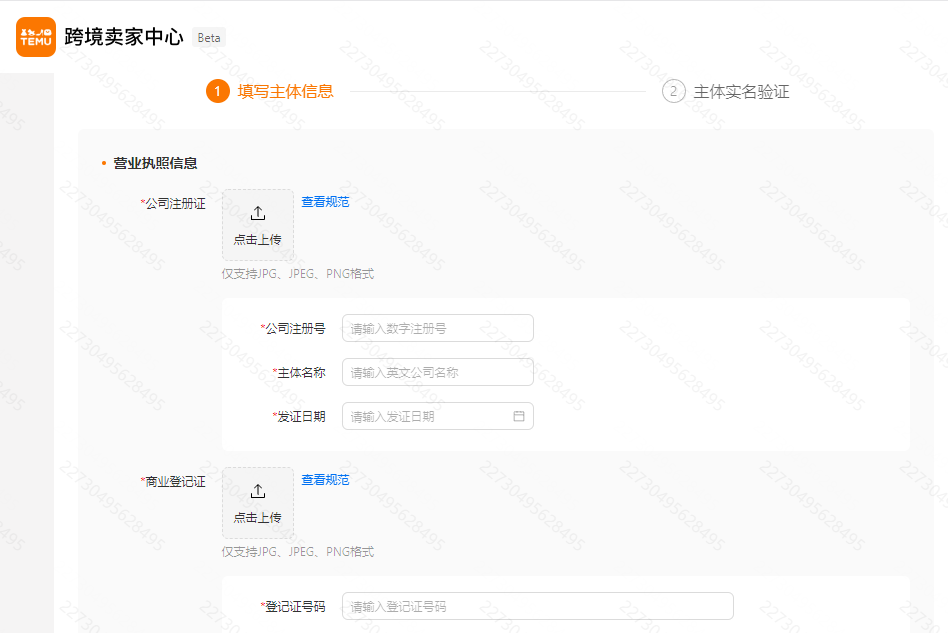948x633 pixels.
Task: Click 点击上传 in the 商业登记证 upload box
Action: click(257, 516)
